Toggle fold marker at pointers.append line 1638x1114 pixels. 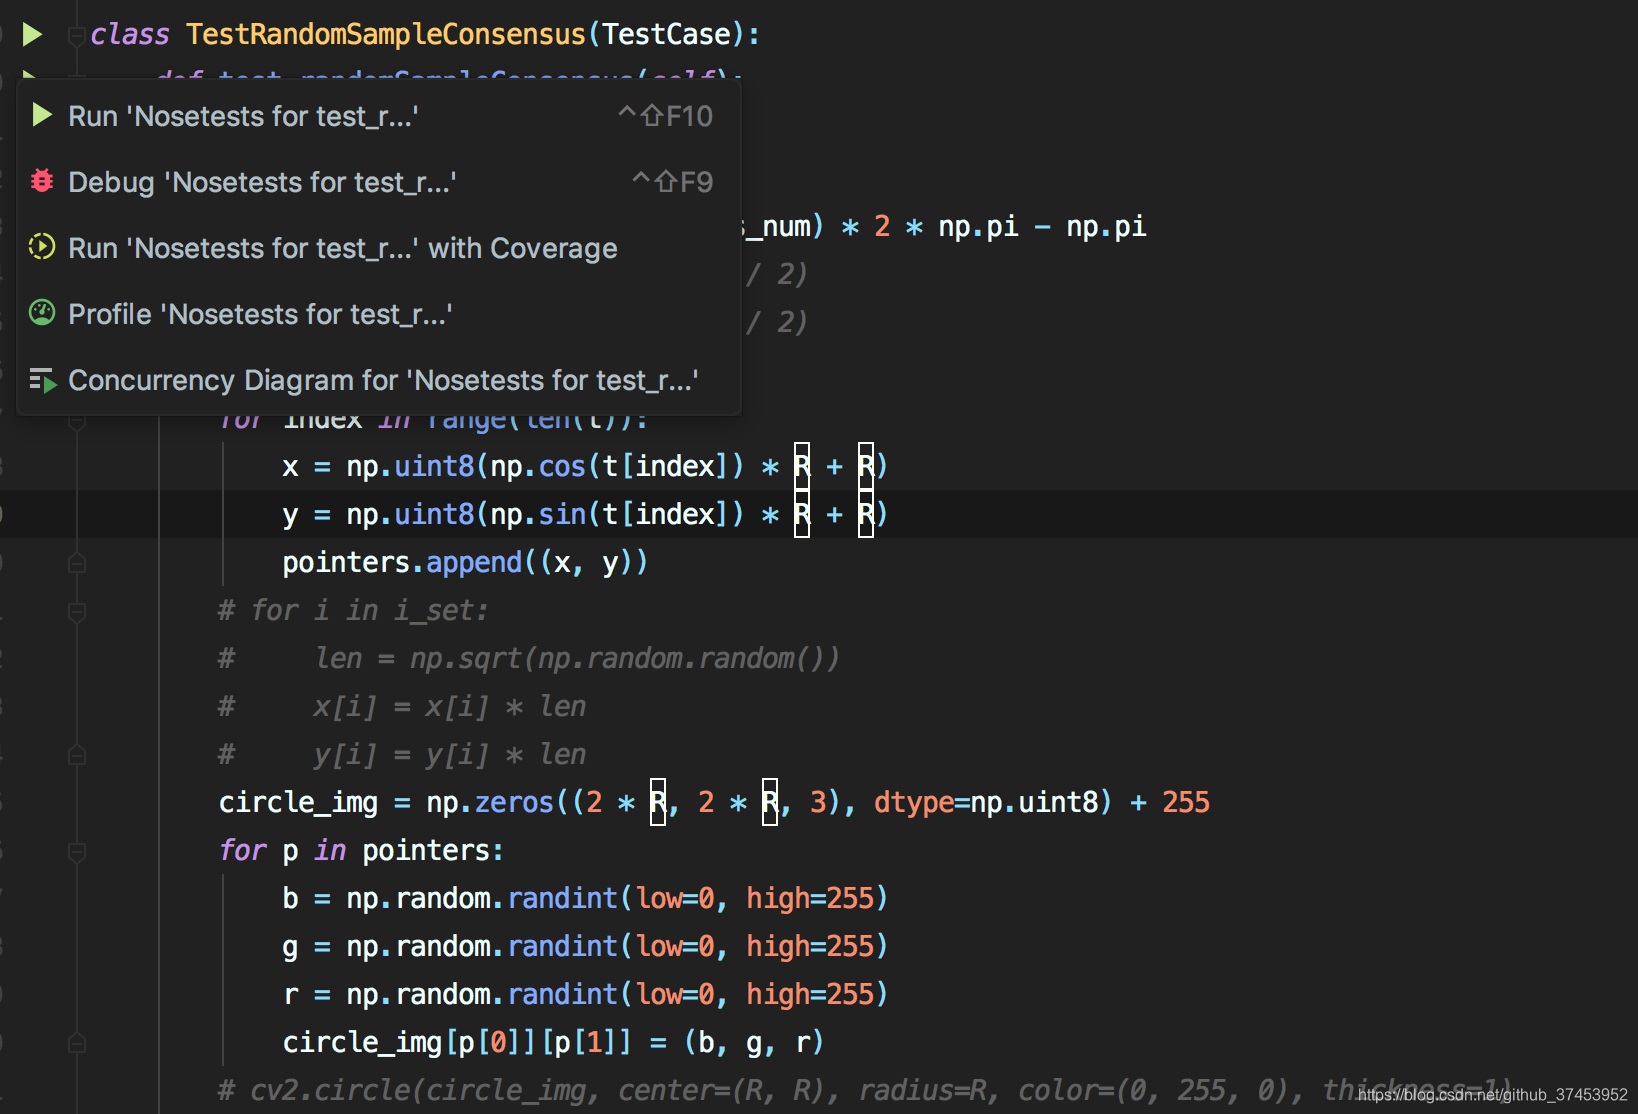(76, 563)
